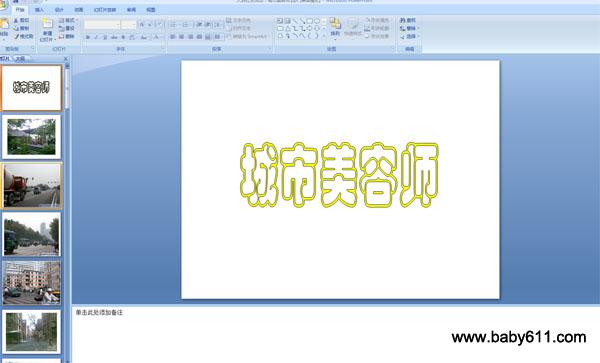Switch to the Outline (大纲) pane tab

point(20,59)
